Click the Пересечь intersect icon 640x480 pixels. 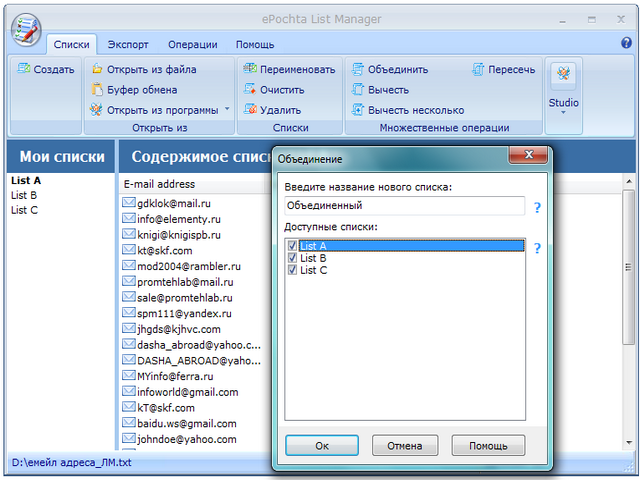click(x=478, y=69)
